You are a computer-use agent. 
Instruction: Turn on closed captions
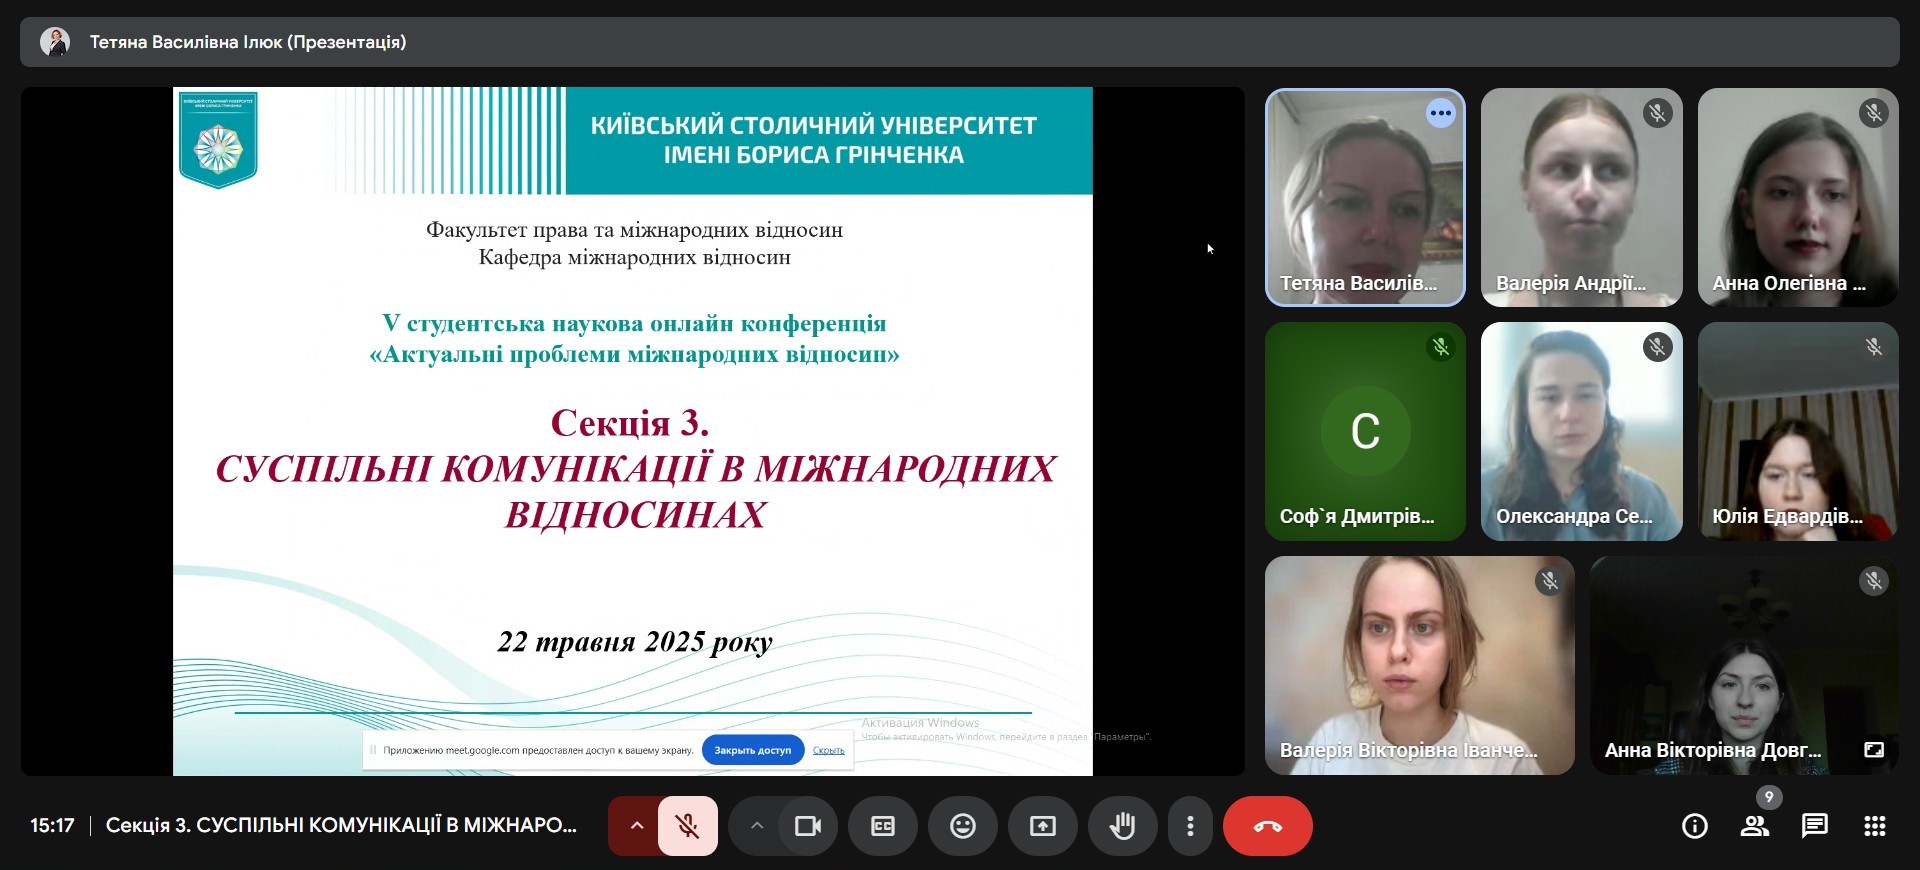click(883, 826)
